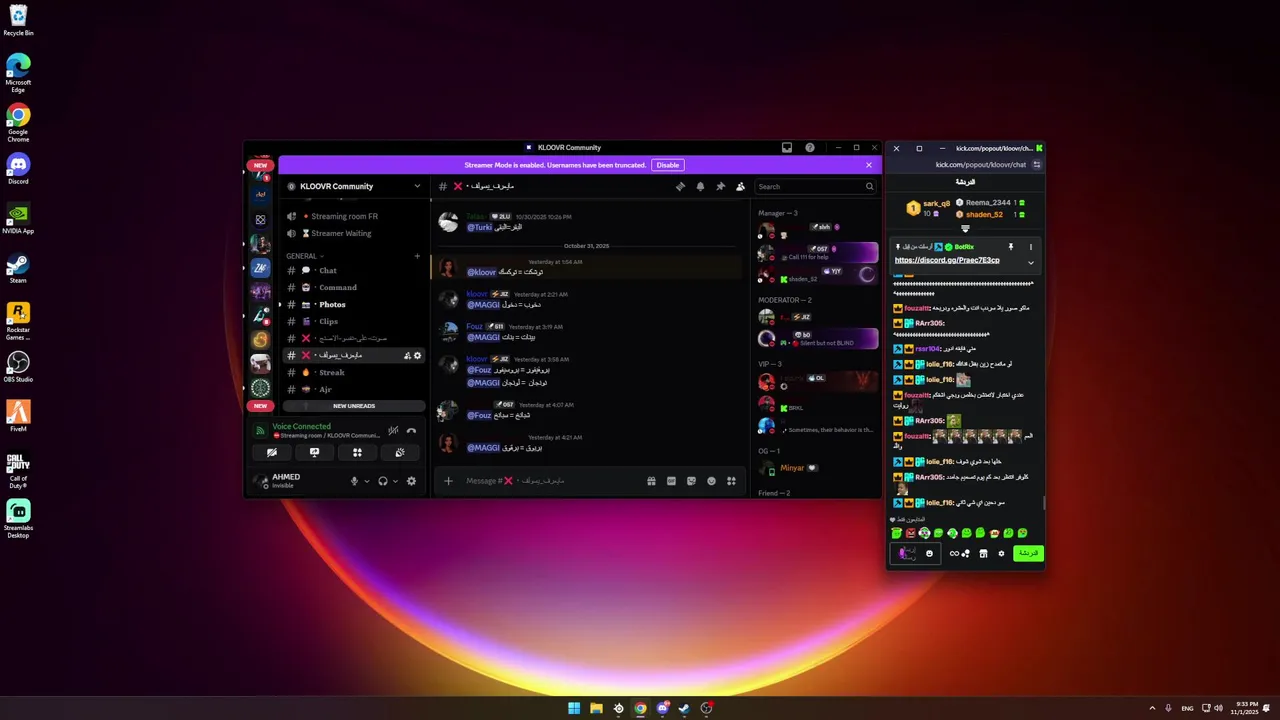1280x720 pixels.
Task: Deafen with the headphones icon
Action: tap(383, 481)
